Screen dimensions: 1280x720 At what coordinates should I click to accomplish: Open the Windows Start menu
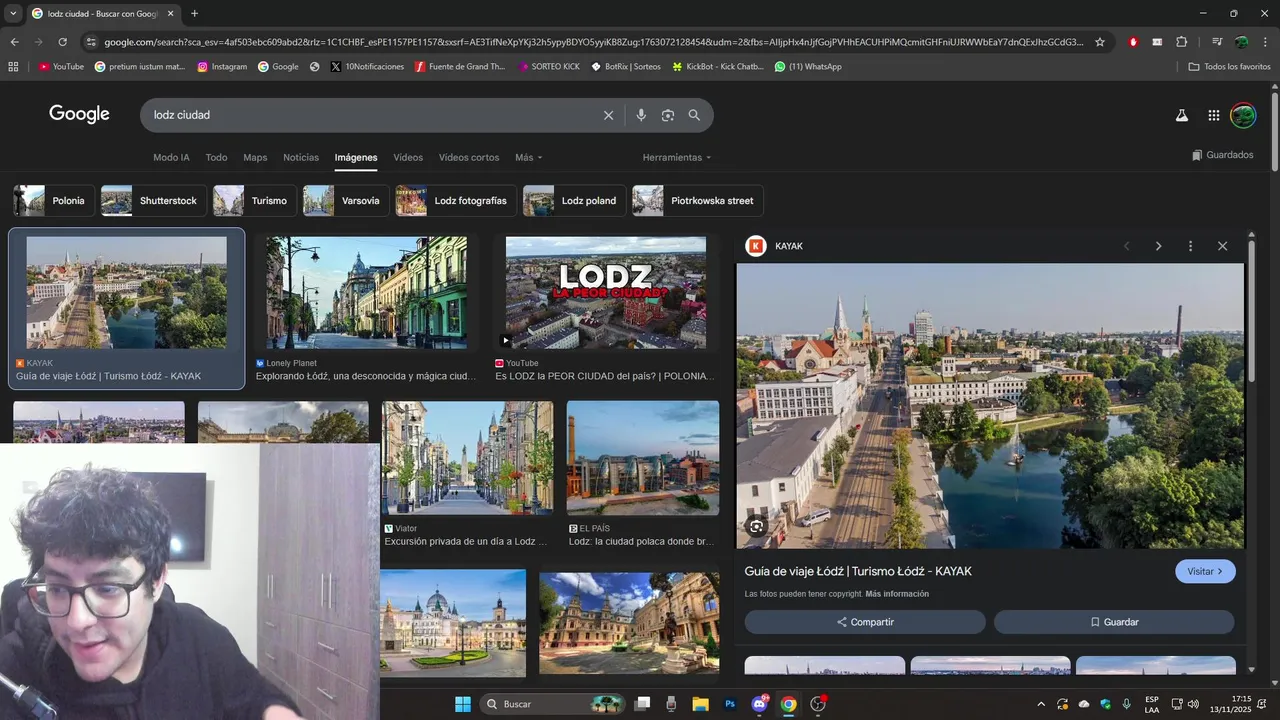point(463,704)
